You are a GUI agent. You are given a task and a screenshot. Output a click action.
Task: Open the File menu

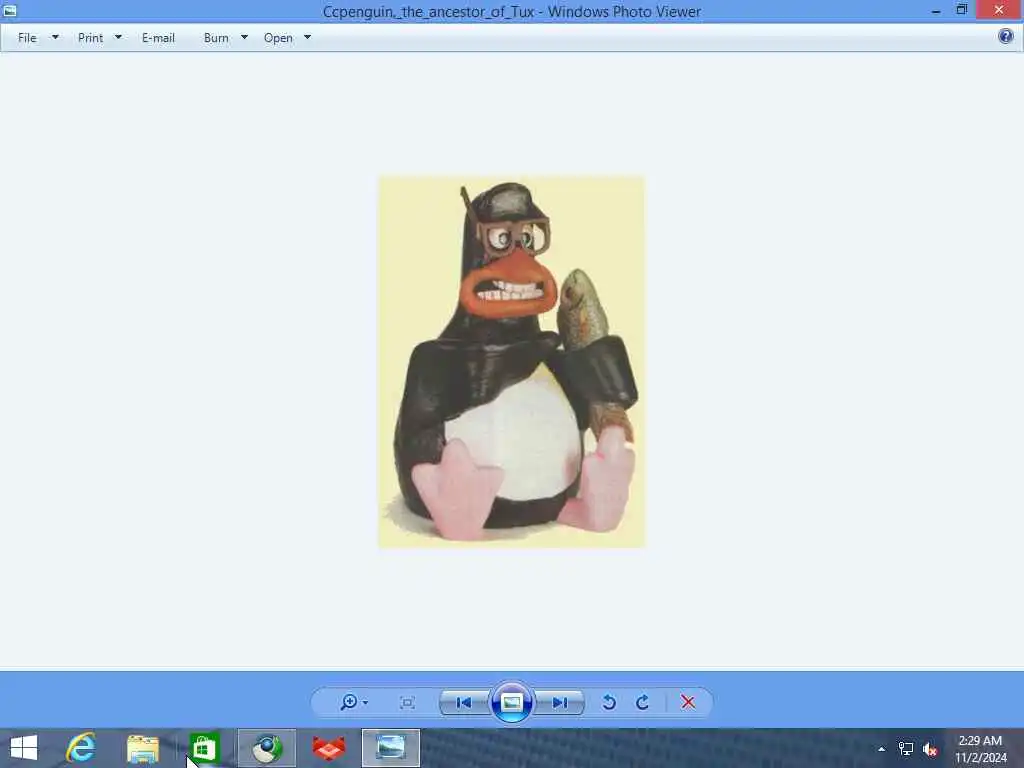click(27, 38)
